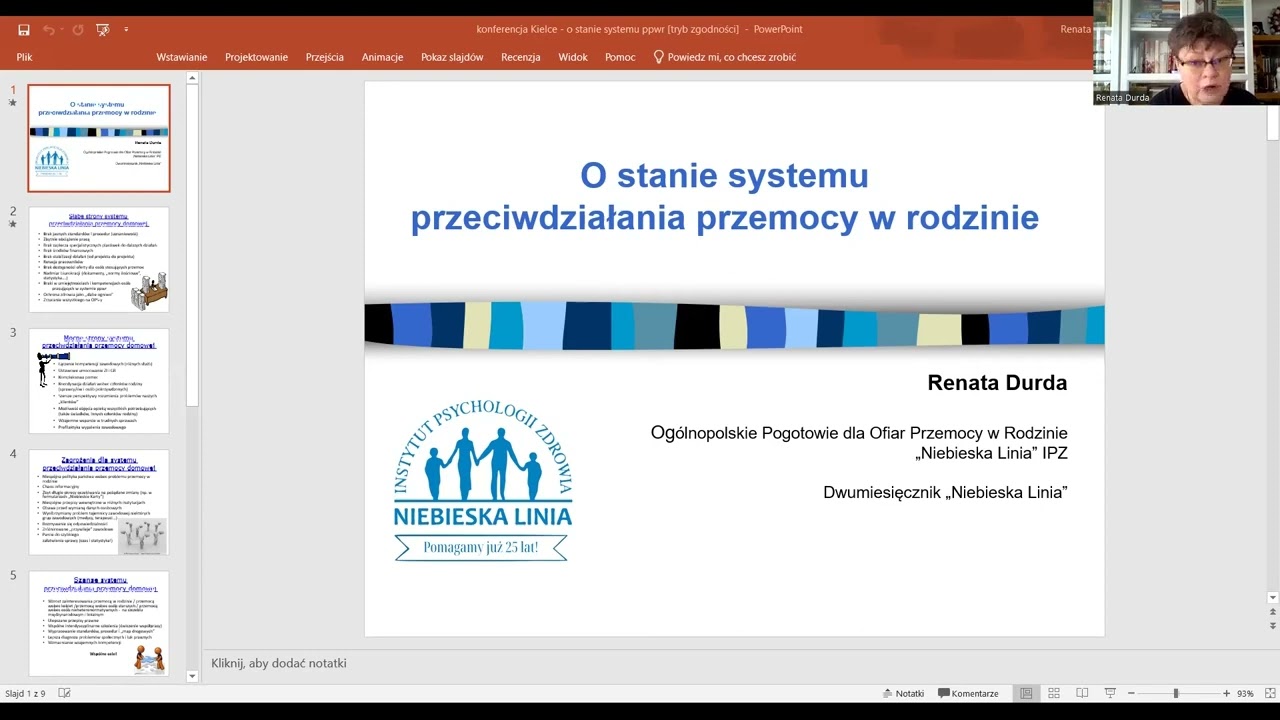
Task: Click the notes area "Kliknij, aby dodać notatki"
Action: pos(279,663)
